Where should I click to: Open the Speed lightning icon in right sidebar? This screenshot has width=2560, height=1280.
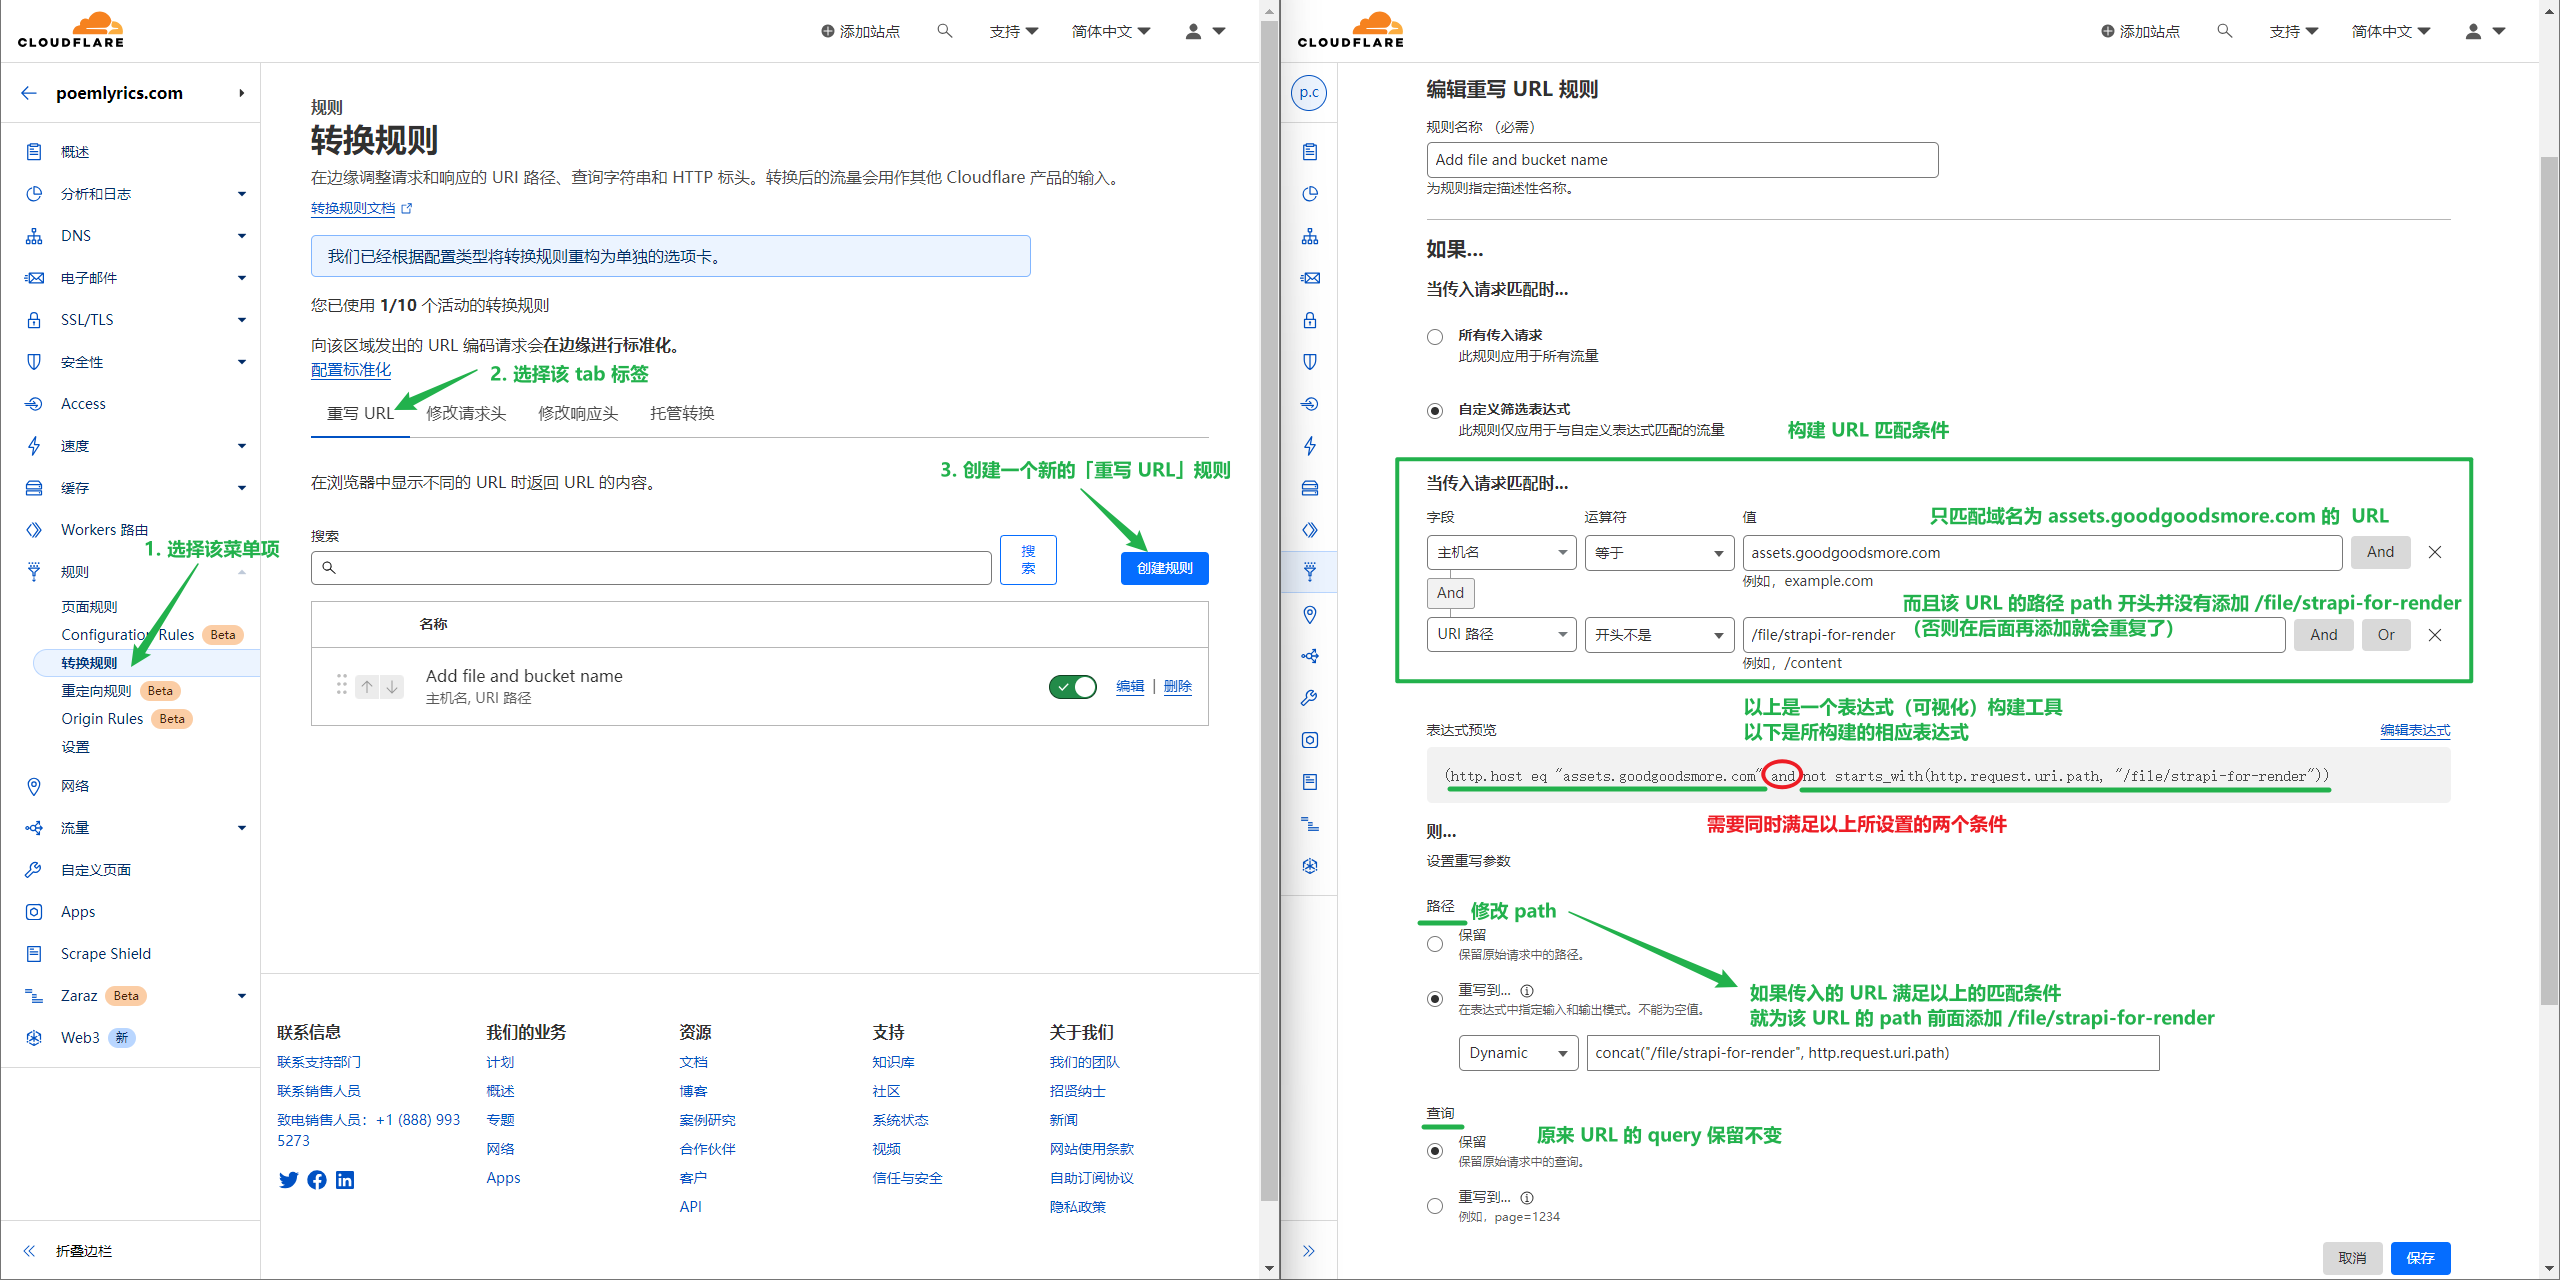(1310, 446)
